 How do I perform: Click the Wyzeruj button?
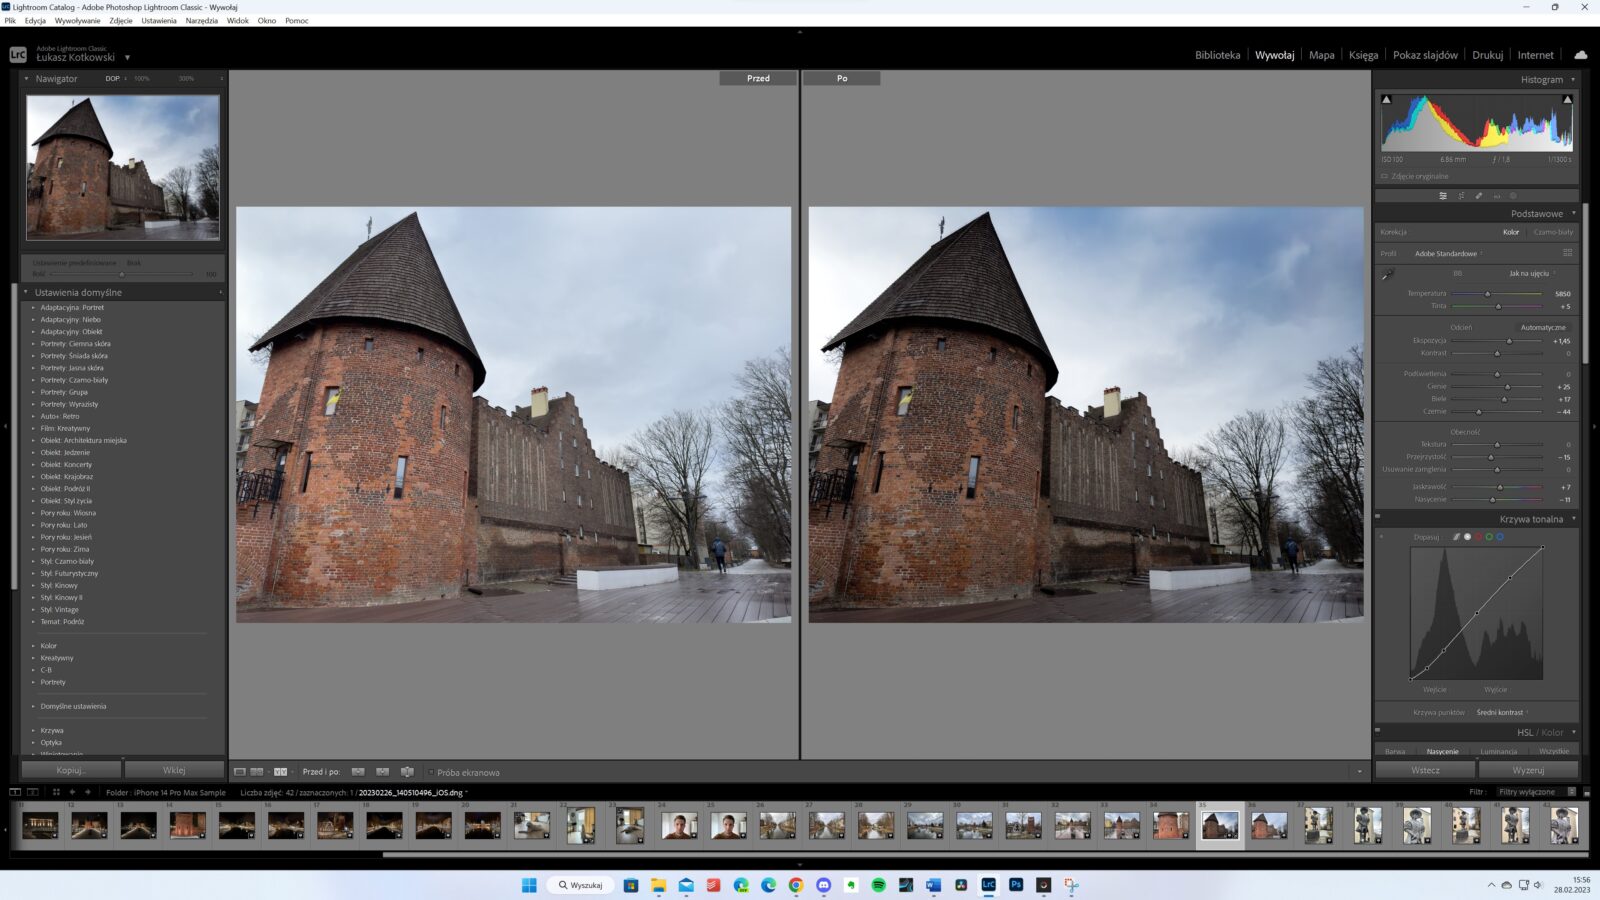tap(1527, 770)
